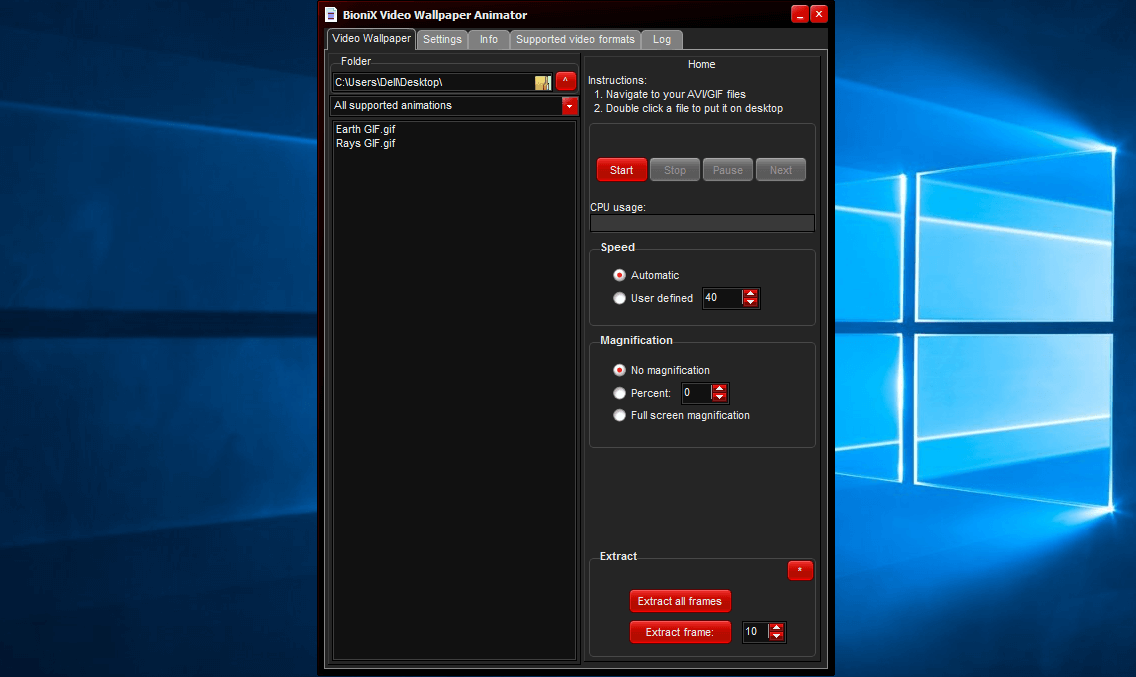Image resolution: width=1136 pixels, height=677 pixels.
Task: Click the Extract frame button
Action: coord(680,632)
